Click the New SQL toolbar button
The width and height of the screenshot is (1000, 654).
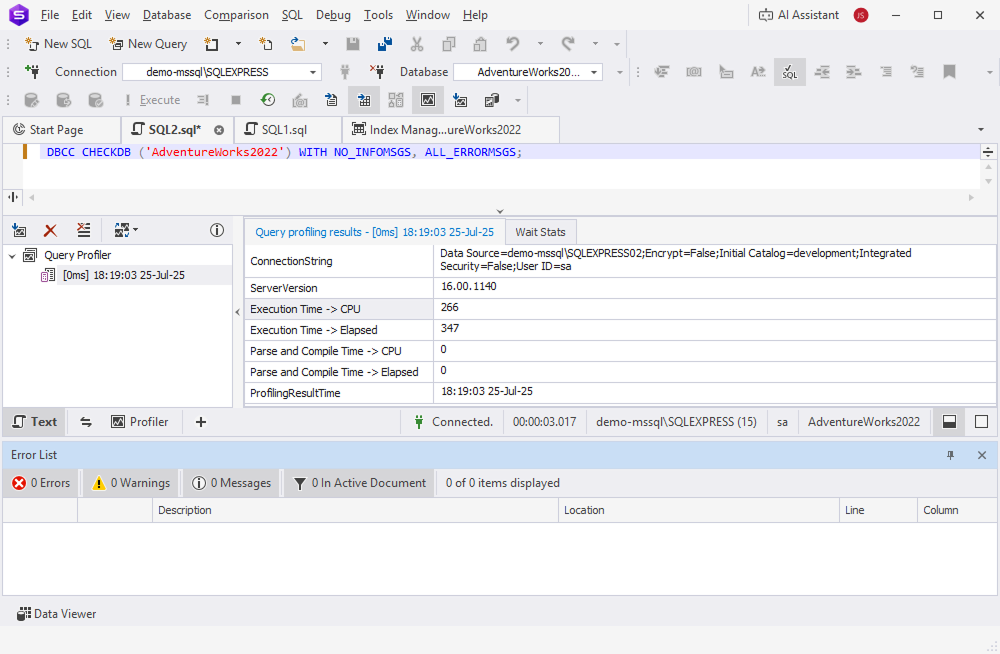click(58, 44)
